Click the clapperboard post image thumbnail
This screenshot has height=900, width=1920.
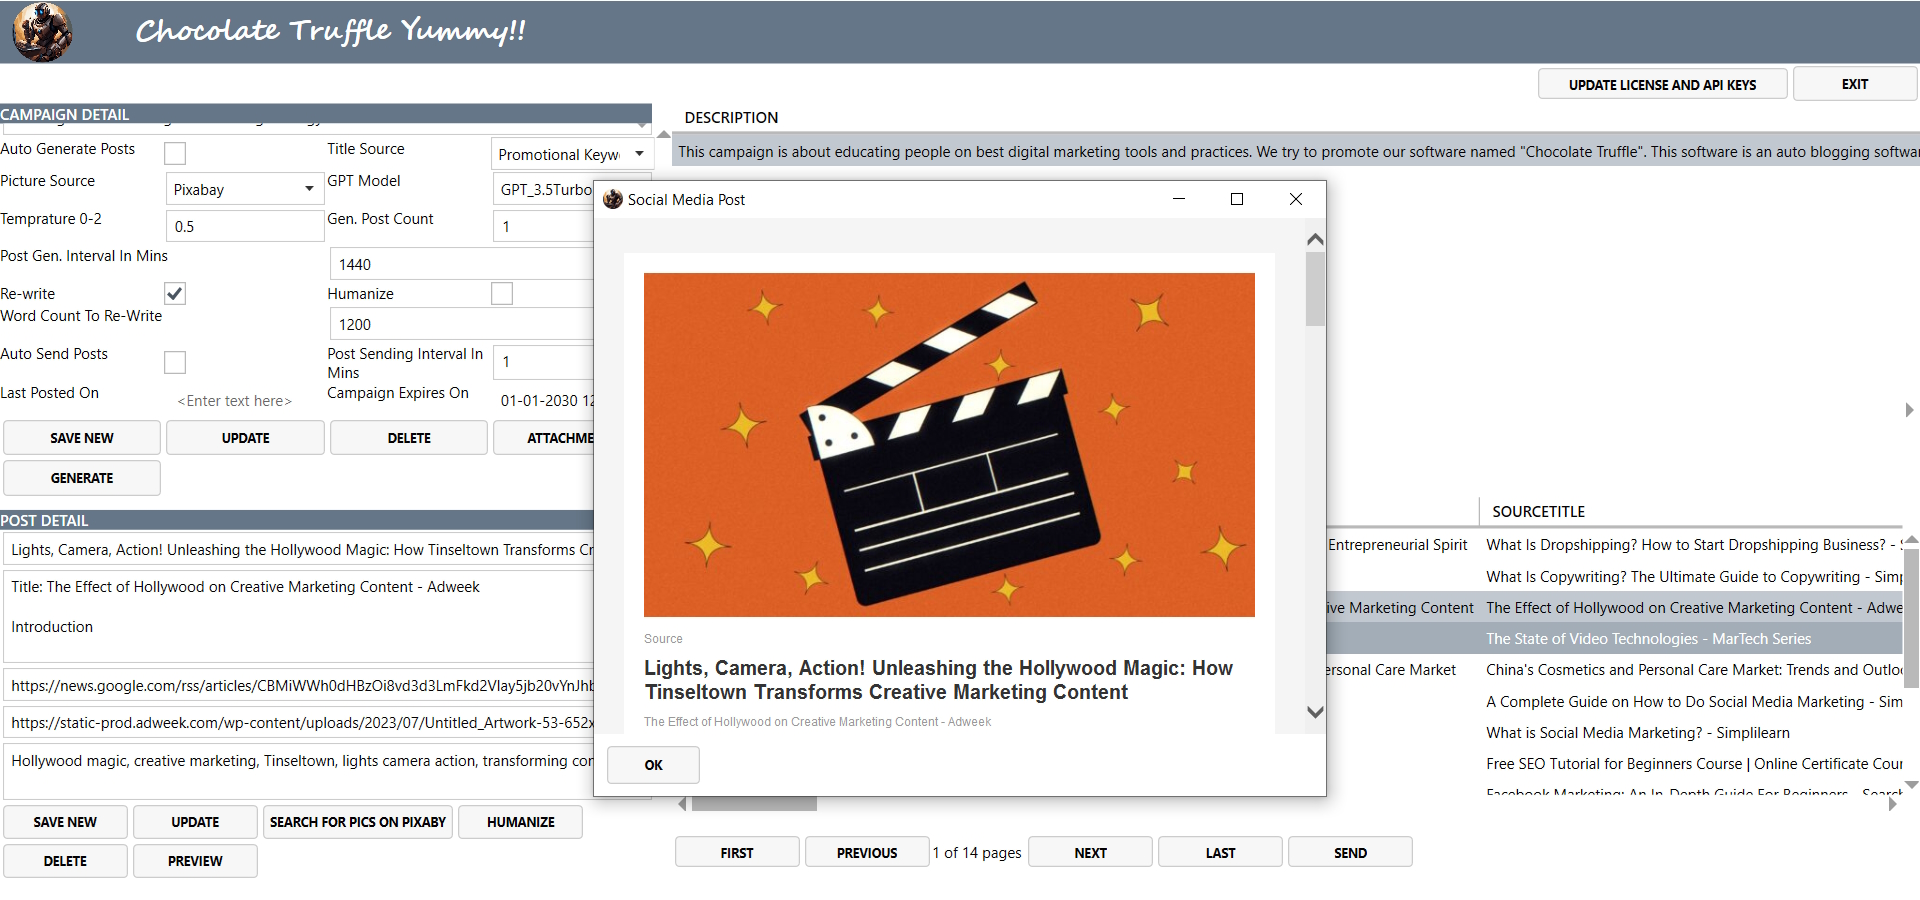point(948,445)
